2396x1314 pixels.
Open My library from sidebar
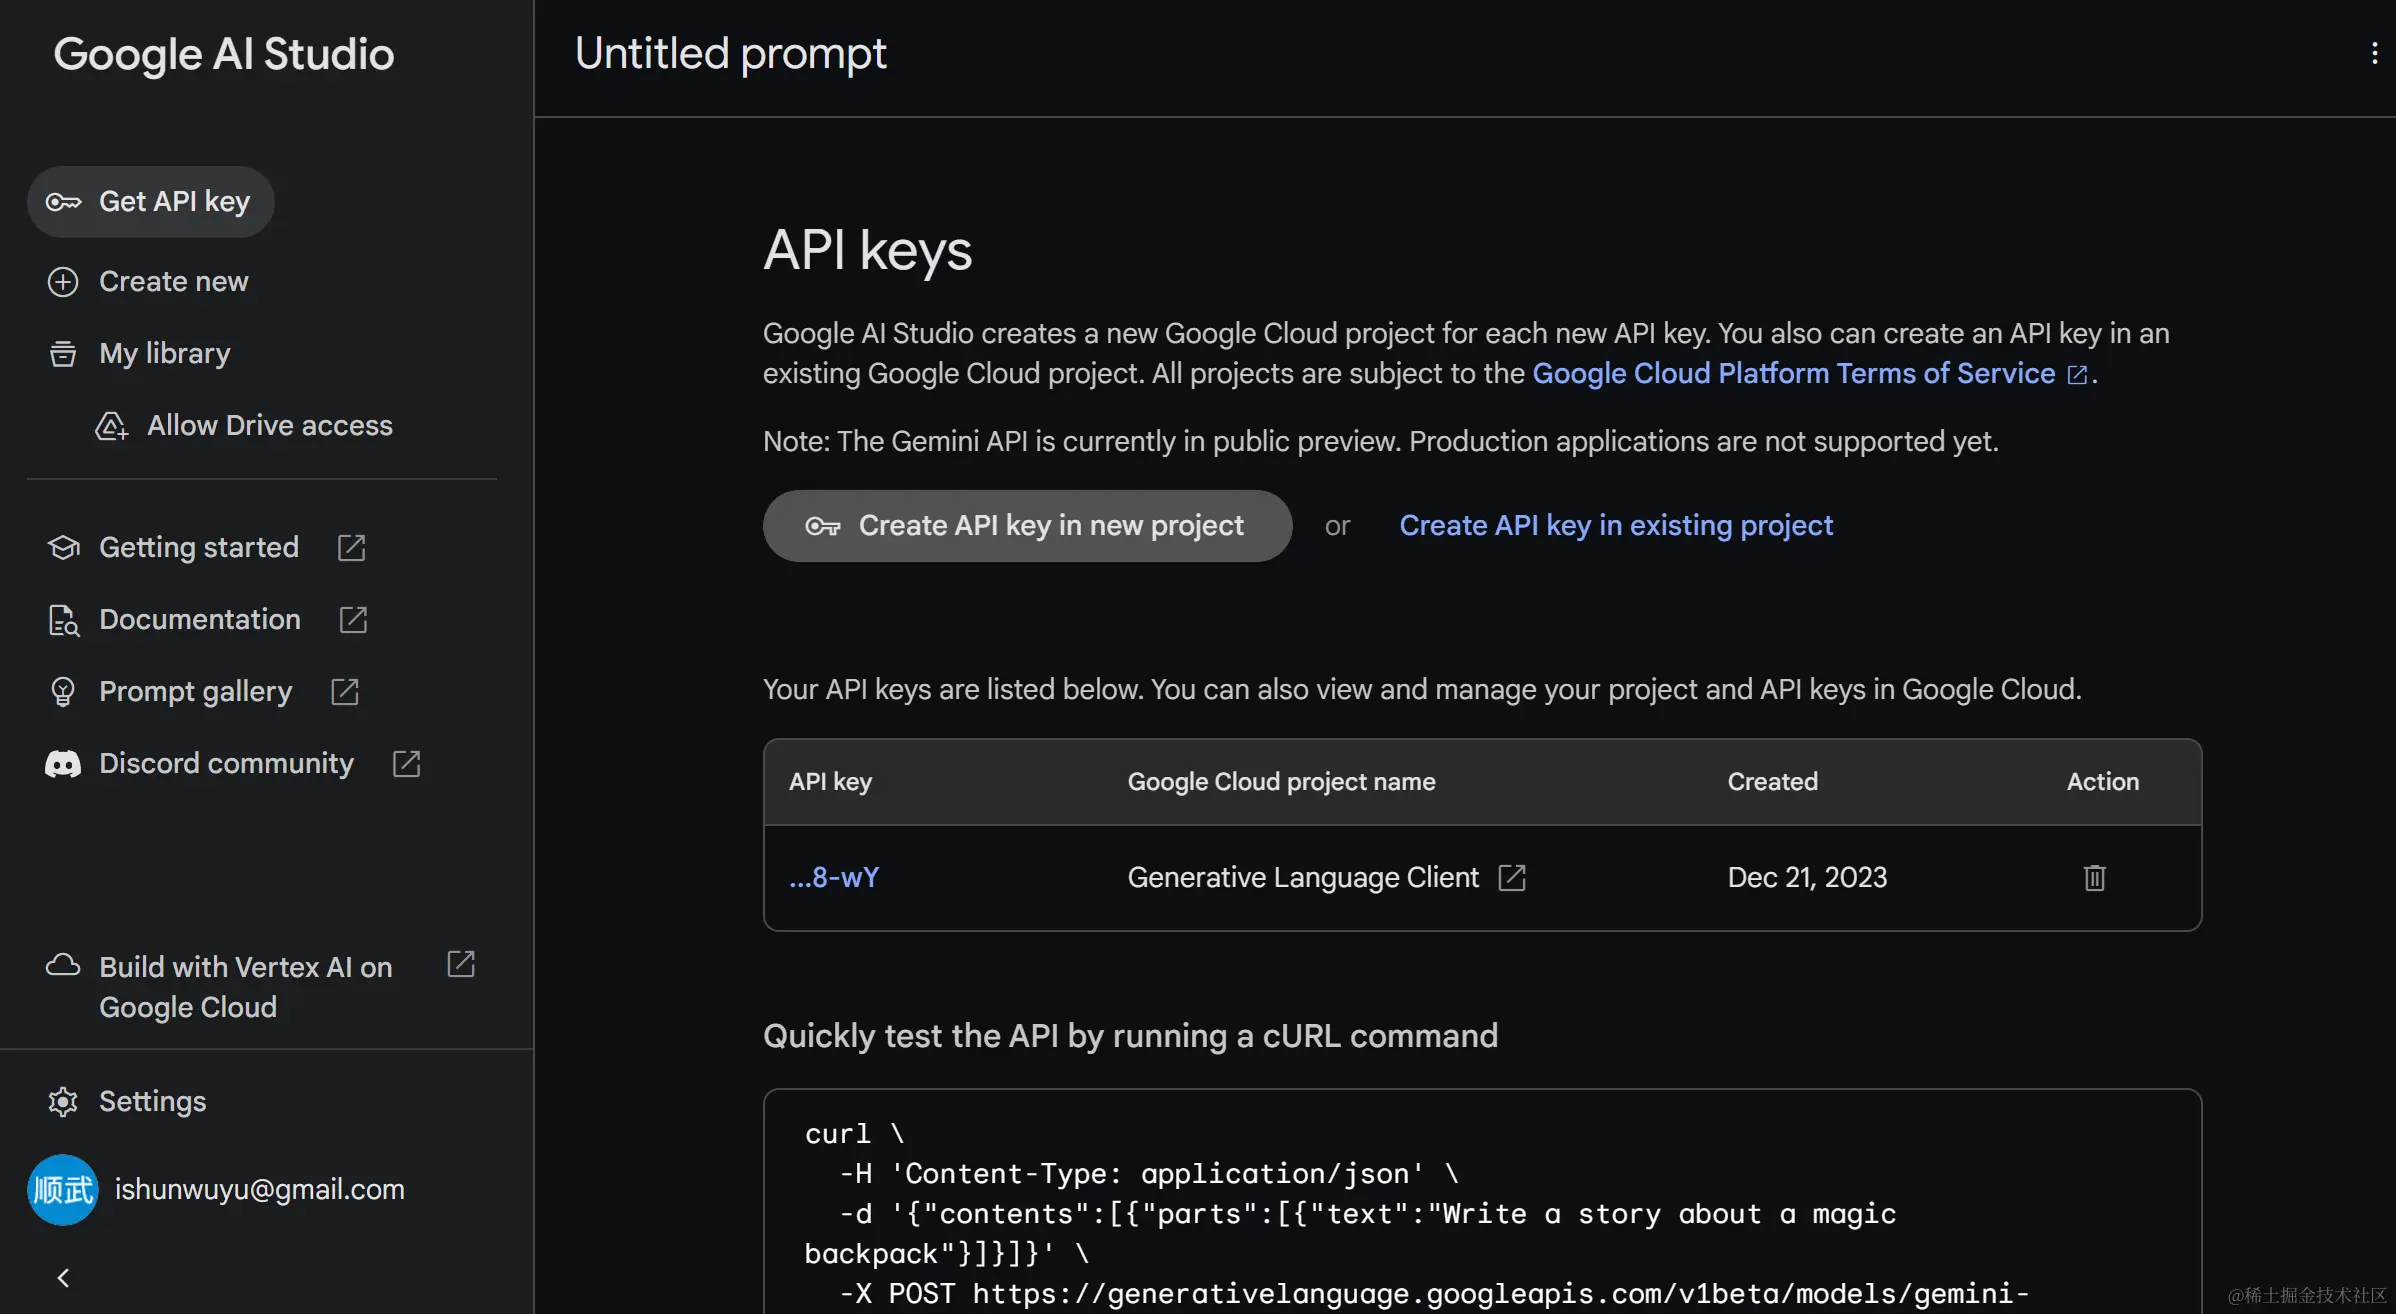pyautogui.click(x=164, y=354)
